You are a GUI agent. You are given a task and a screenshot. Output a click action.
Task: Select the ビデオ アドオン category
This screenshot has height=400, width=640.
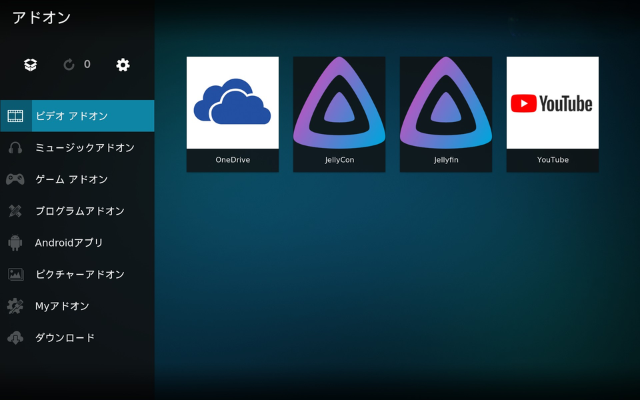(71, 116)
